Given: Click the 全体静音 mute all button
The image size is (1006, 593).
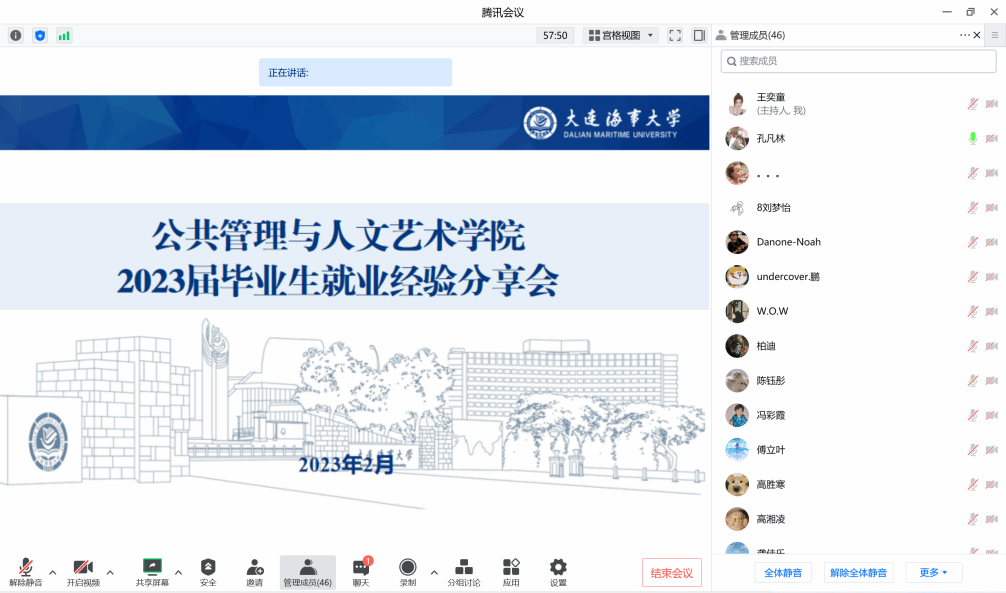Looking at the screenshot, I should pos(783,573).
